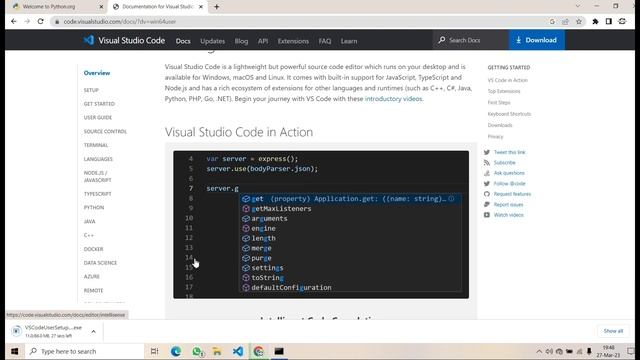Click Show all downloads button
Screen dimensions: 640x360
[613, 331]
